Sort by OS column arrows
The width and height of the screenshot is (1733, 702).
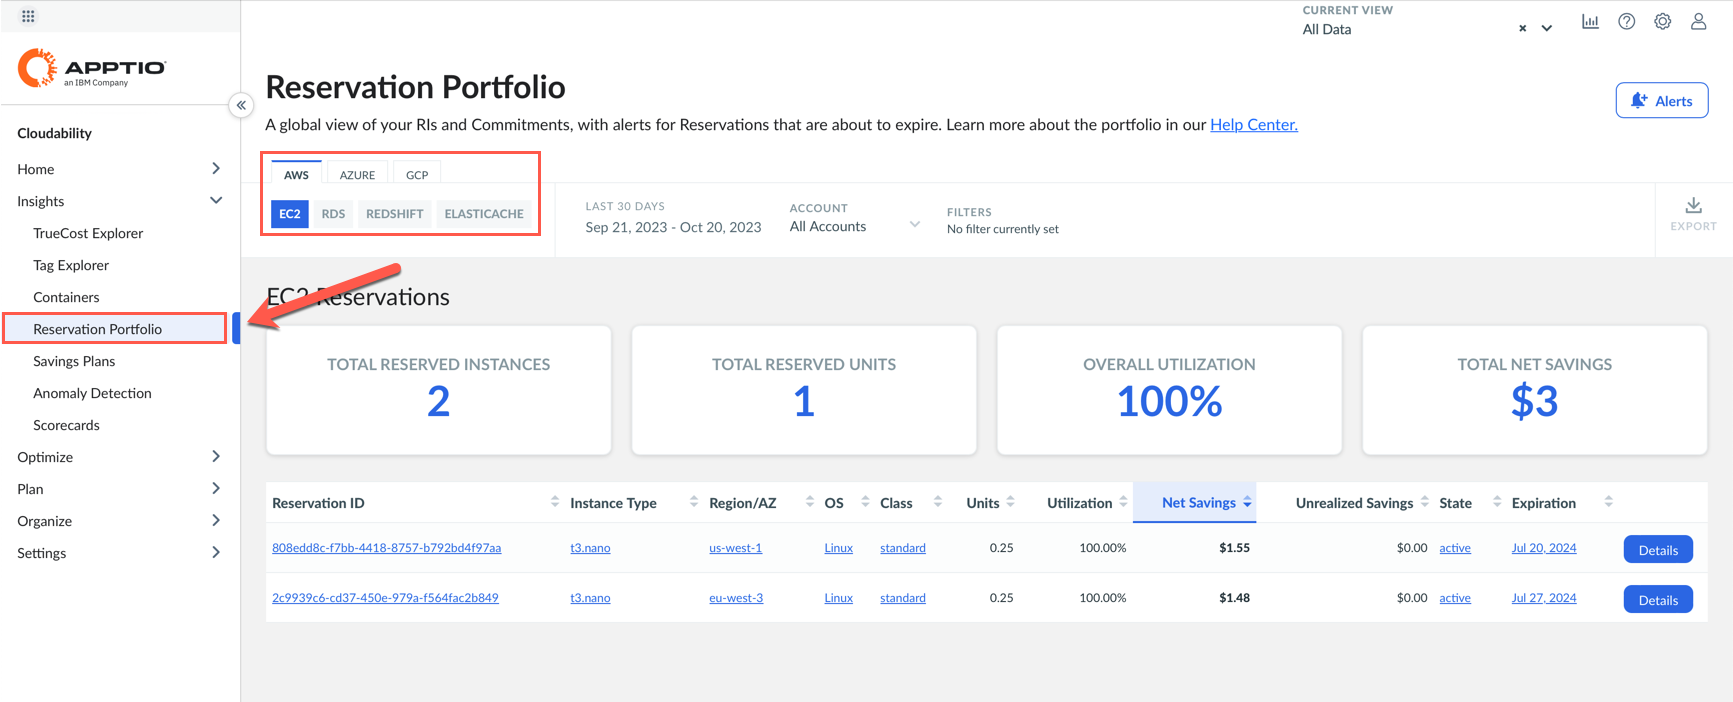point(865,502)
